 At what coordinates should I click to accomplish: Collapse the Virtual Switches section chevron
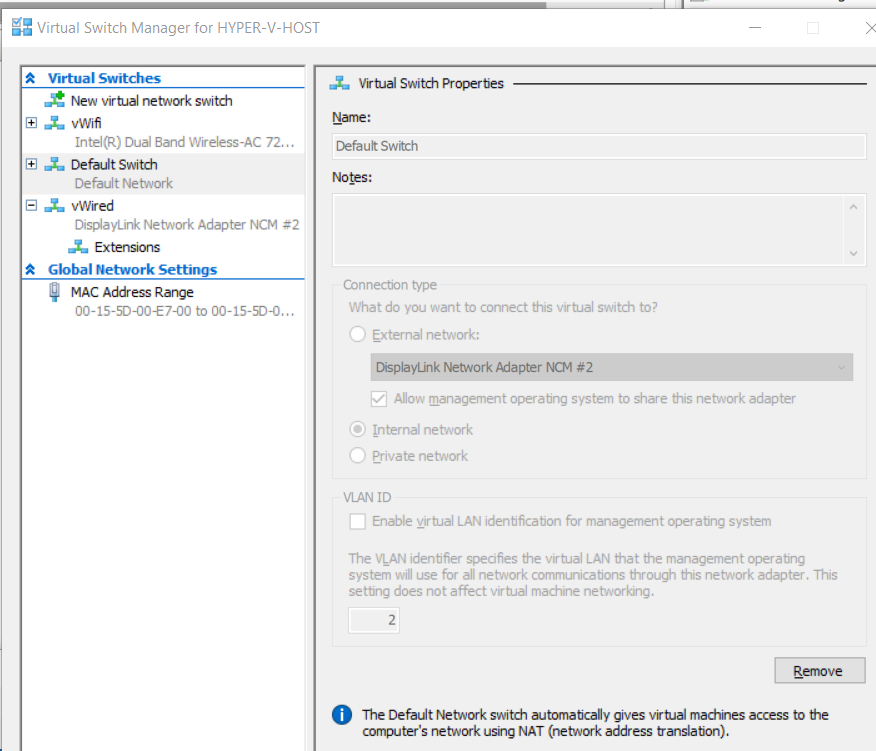[x=31, y=78]
